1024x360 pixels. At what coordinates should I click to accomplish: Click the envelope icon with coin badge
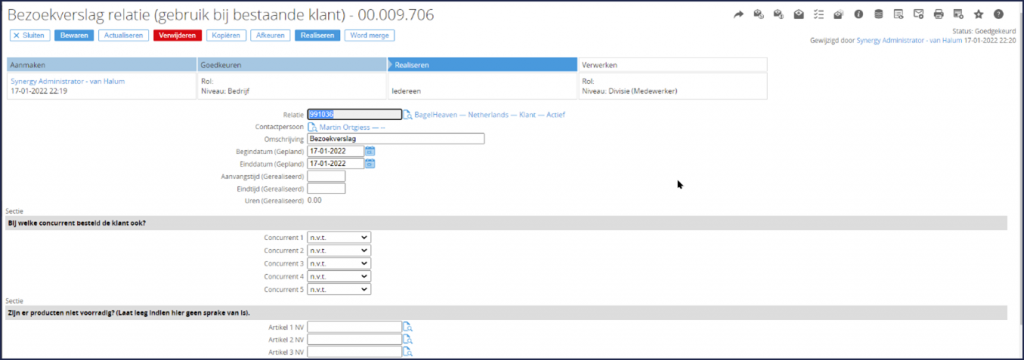pyautogui.click(x=759, y=14)
